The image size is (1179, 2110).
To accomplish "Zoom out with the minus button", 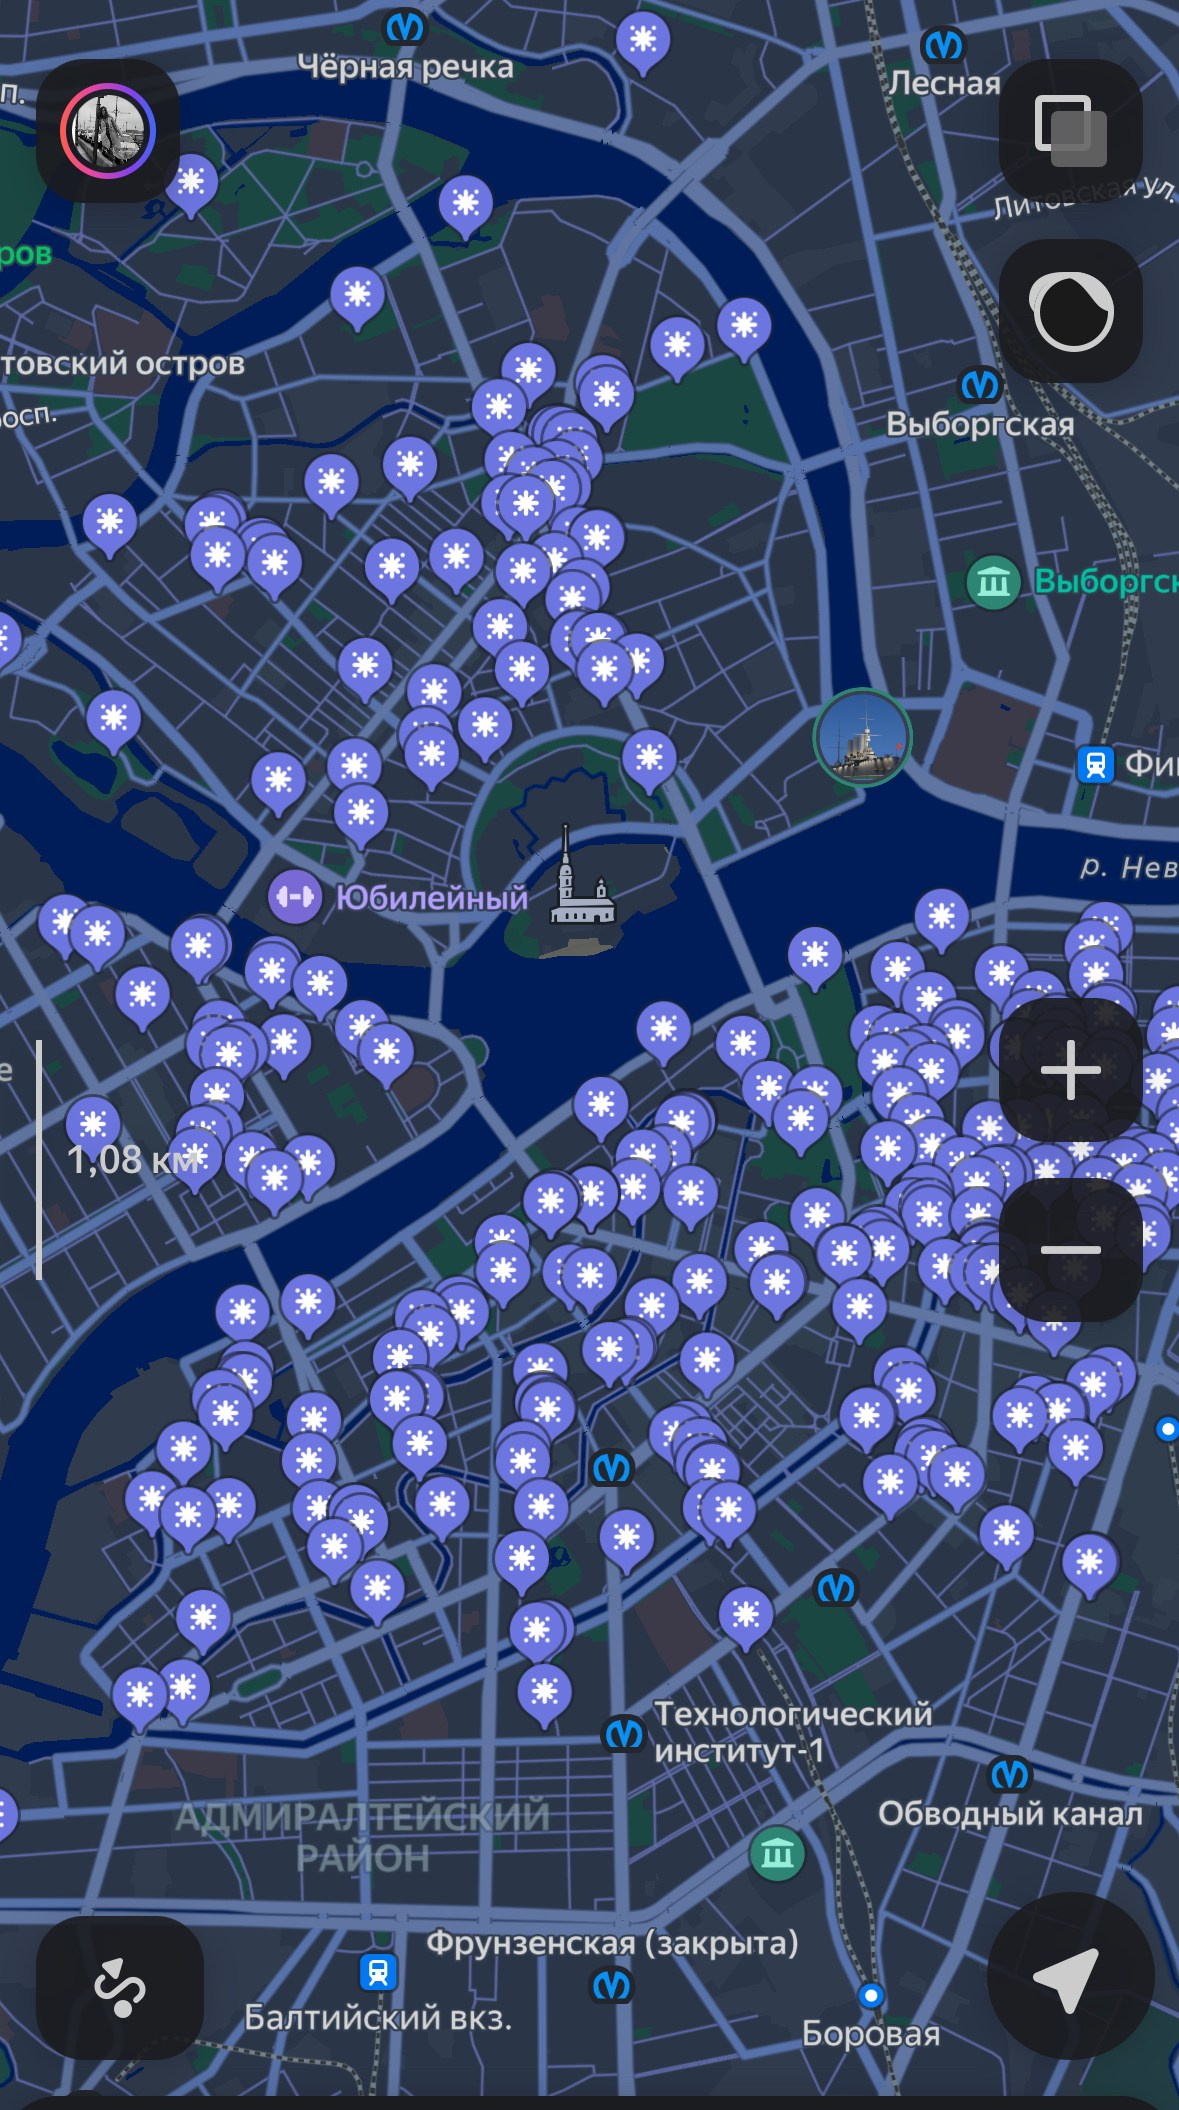I will (1071, 1250).
